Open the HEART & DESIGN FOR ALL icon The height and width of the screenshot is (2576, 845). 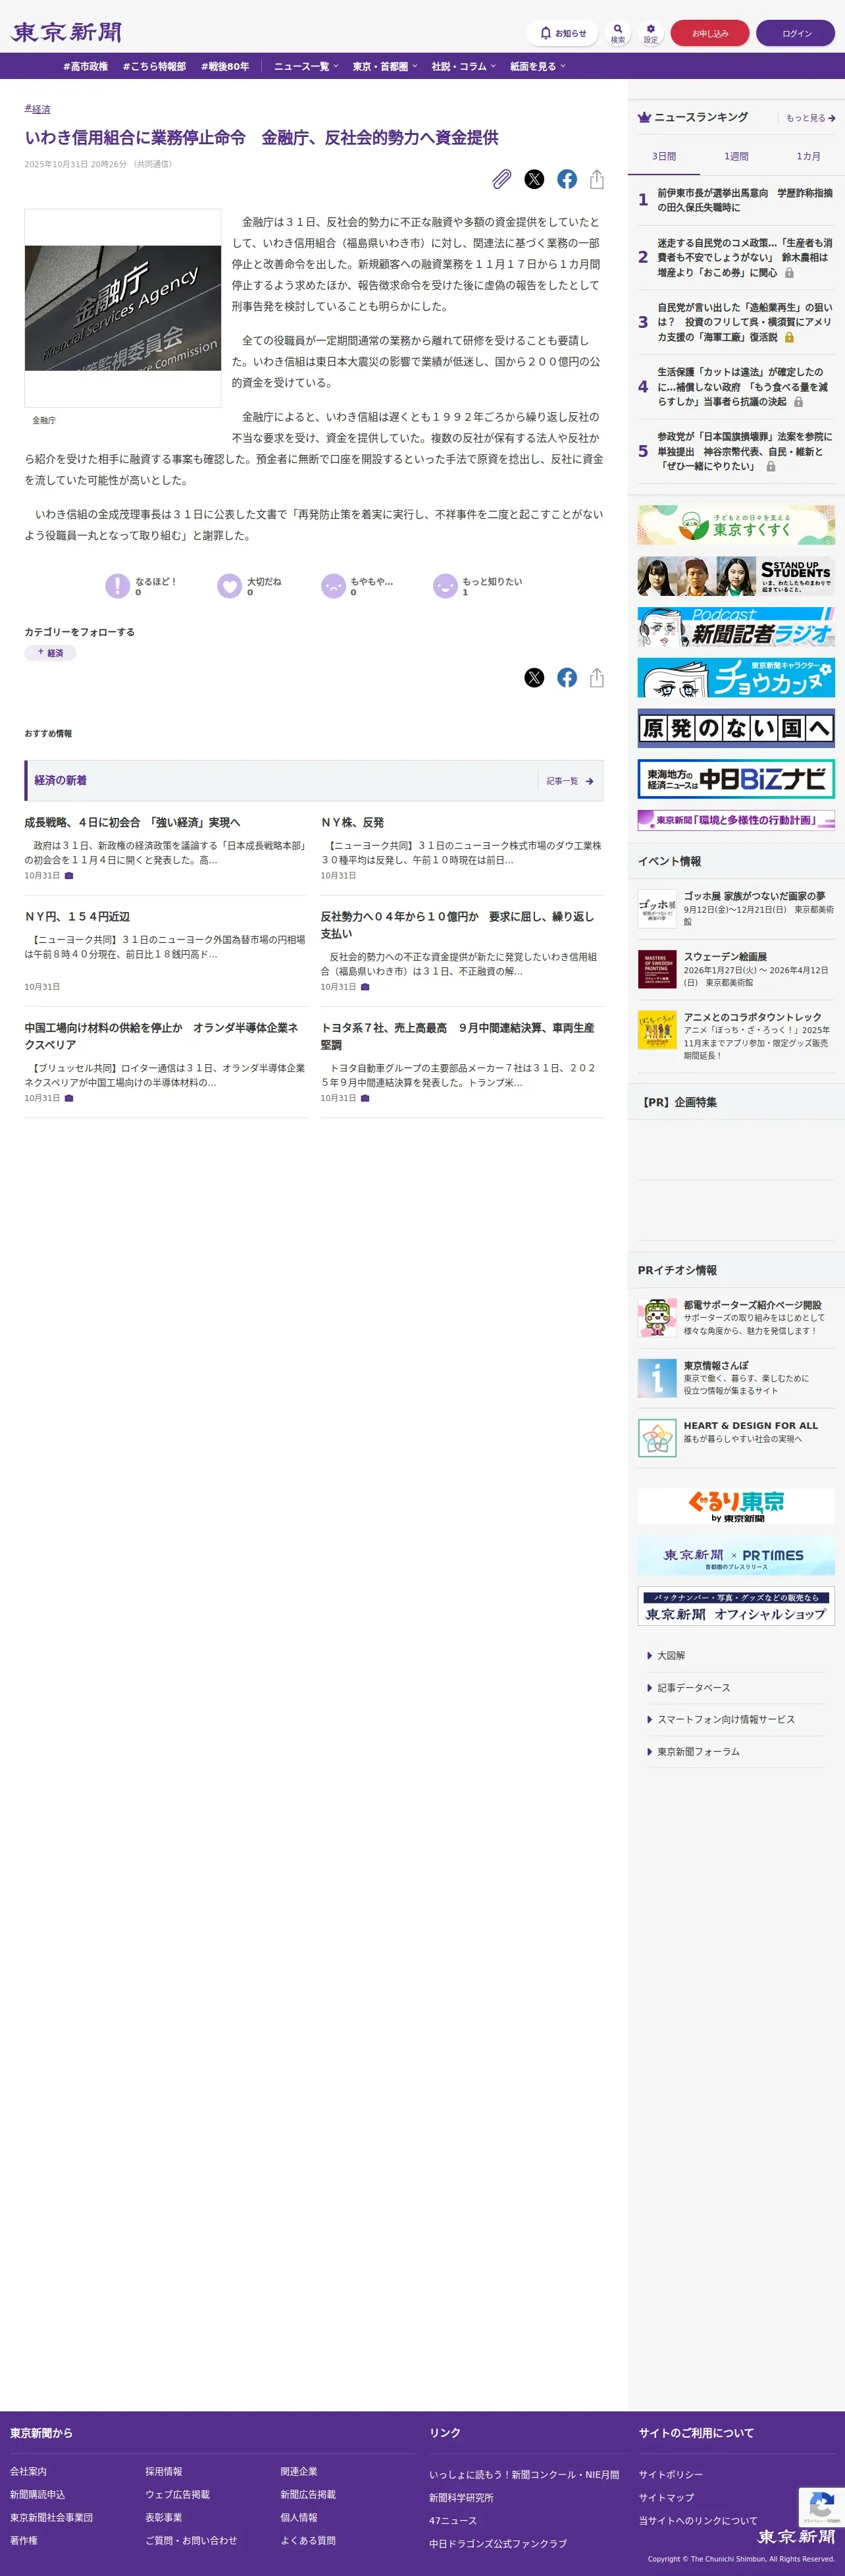(657, 1438)
